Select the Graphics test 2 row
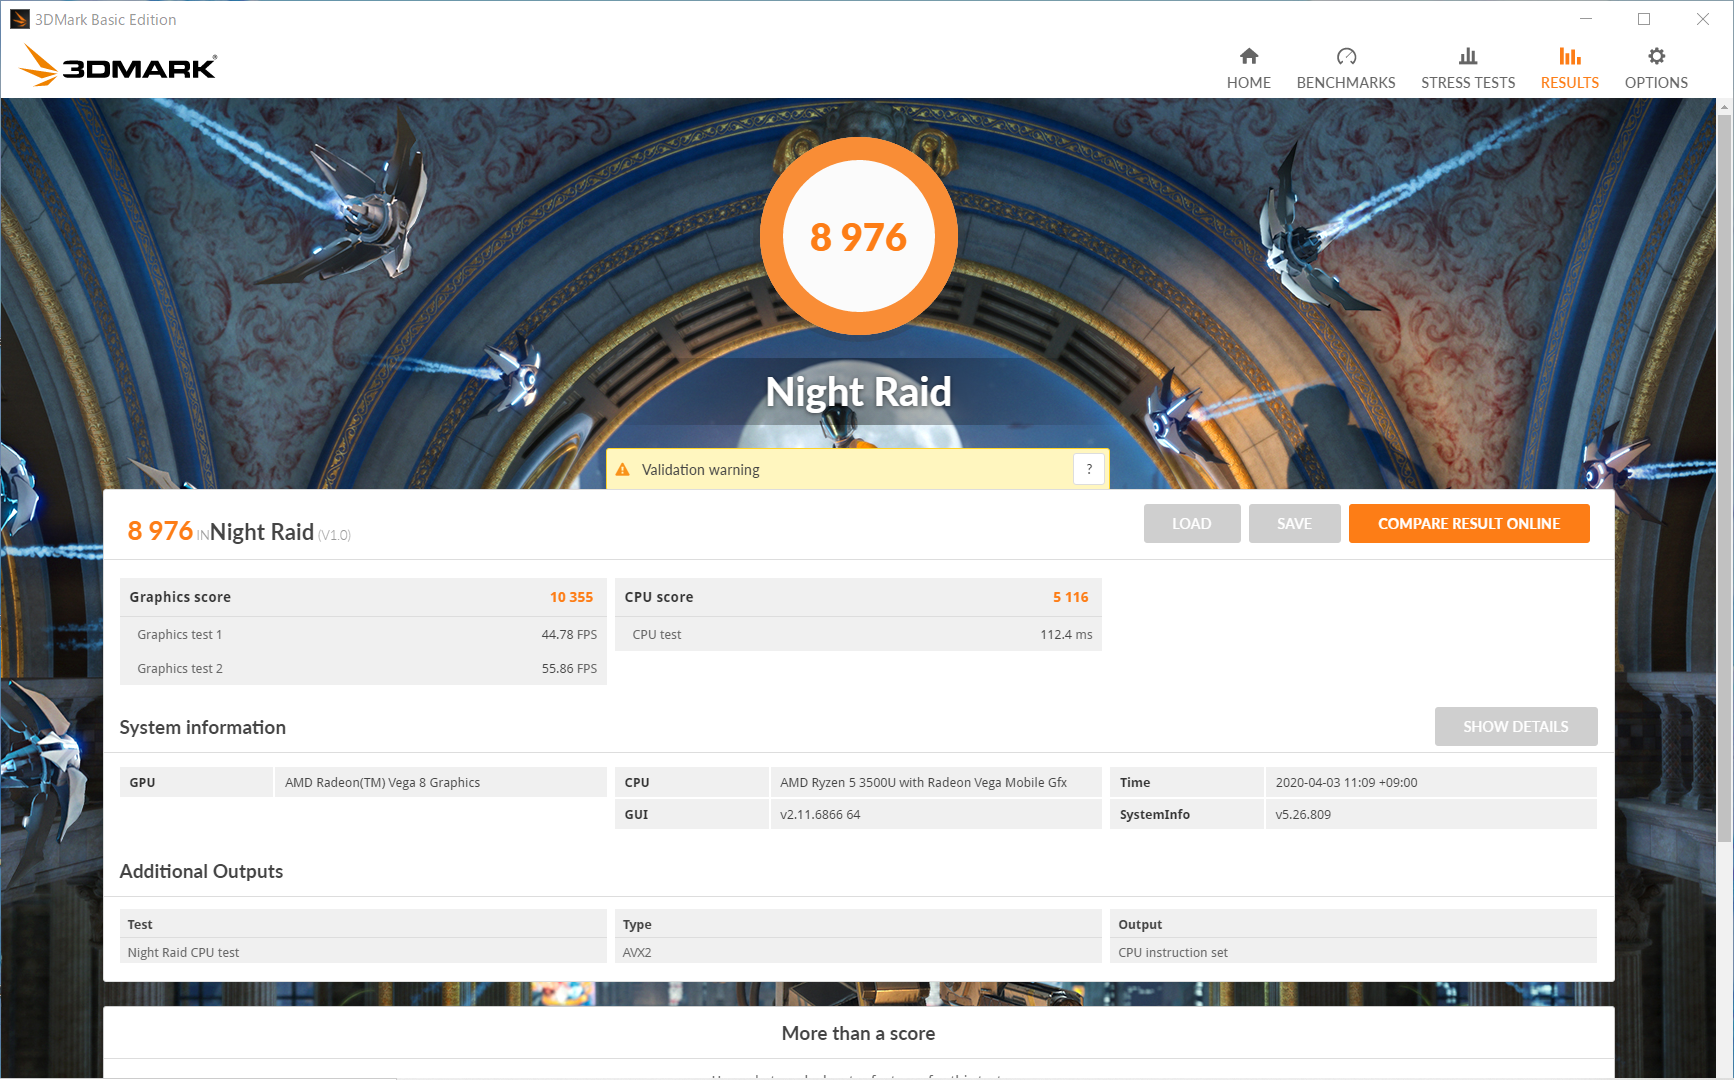The image size is (1734, 1080). (363, 668)
